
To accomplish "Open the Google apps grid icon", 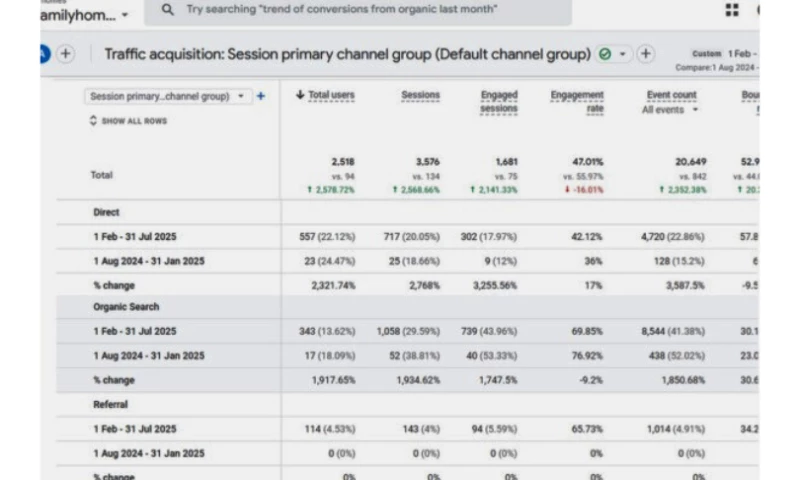I will click(732, 10).
